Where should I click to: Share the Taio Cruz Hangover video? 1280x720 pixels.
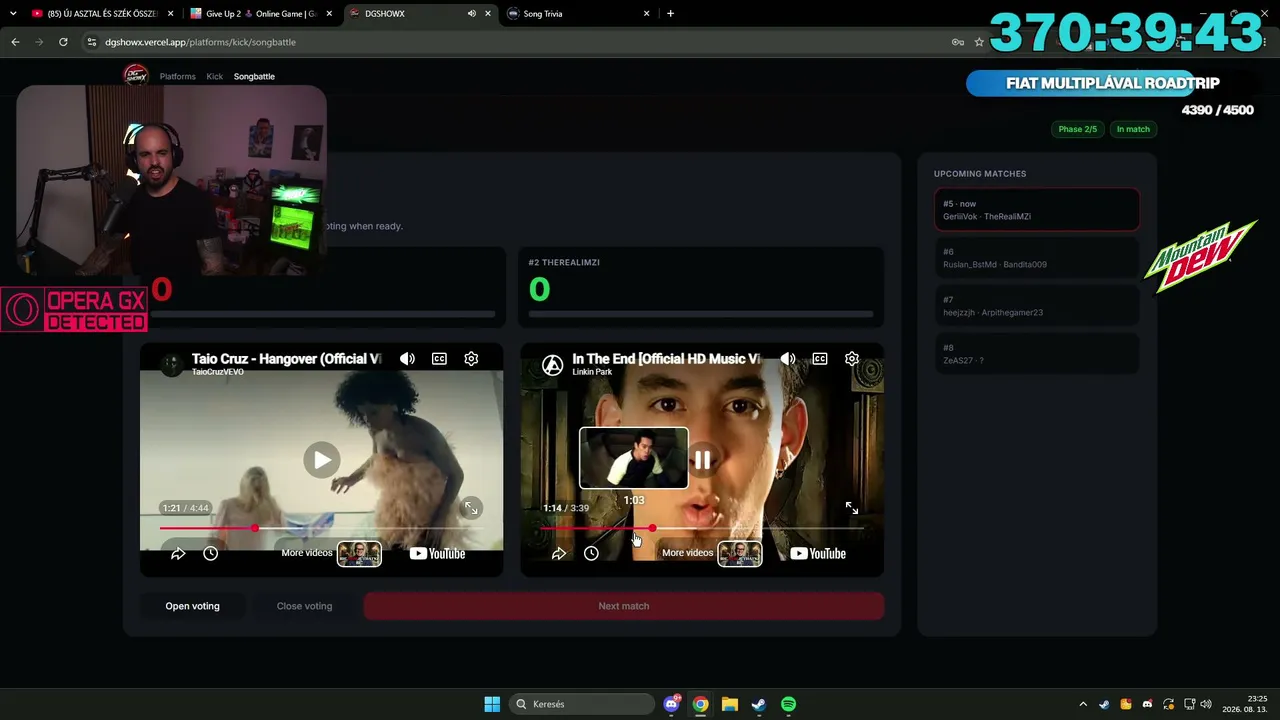(178, 553)
